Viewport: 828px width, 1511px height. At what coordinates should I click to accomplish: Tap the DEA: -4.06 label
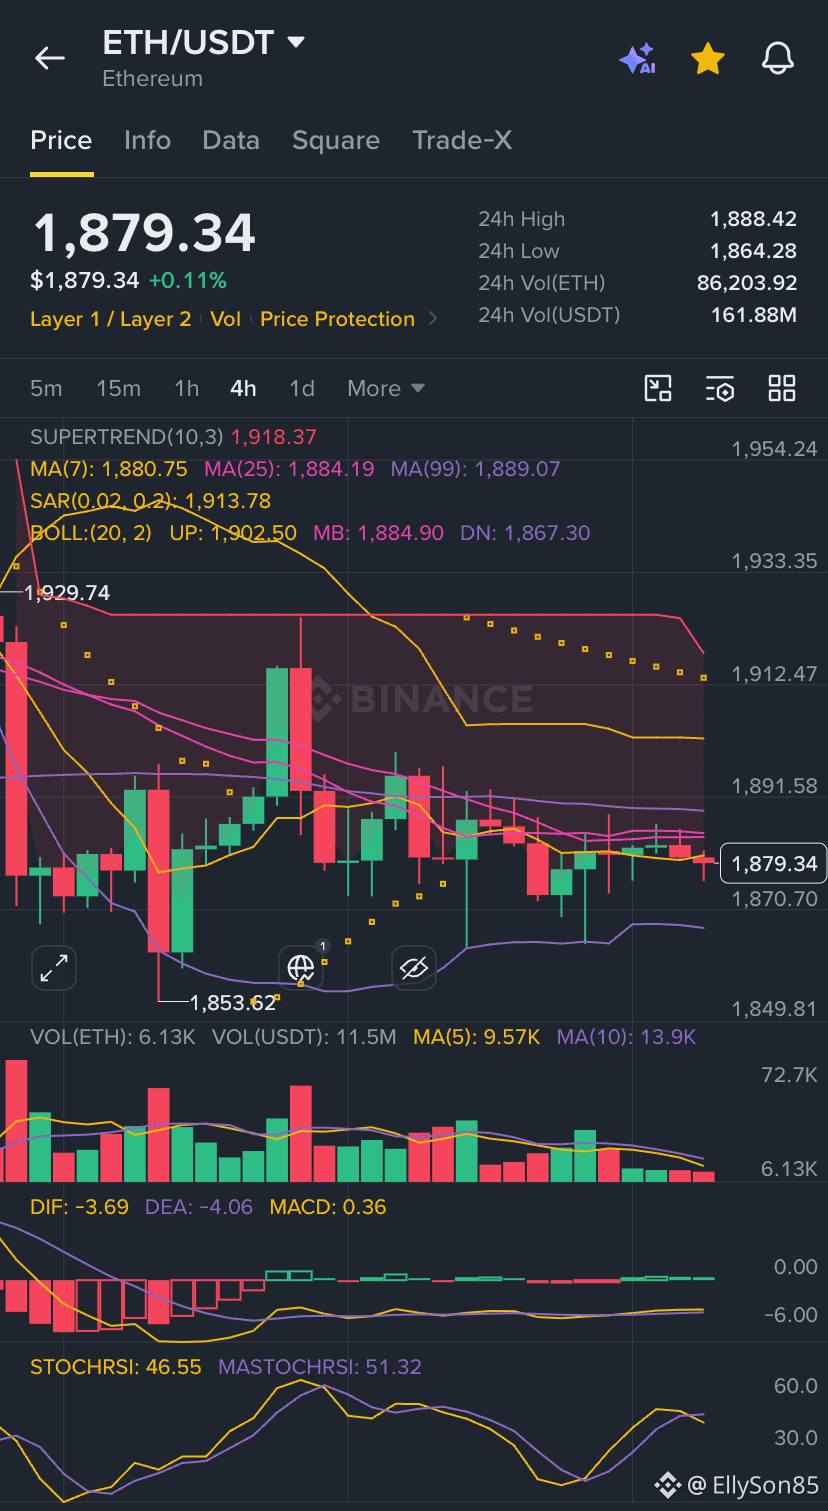(199, 1207)
